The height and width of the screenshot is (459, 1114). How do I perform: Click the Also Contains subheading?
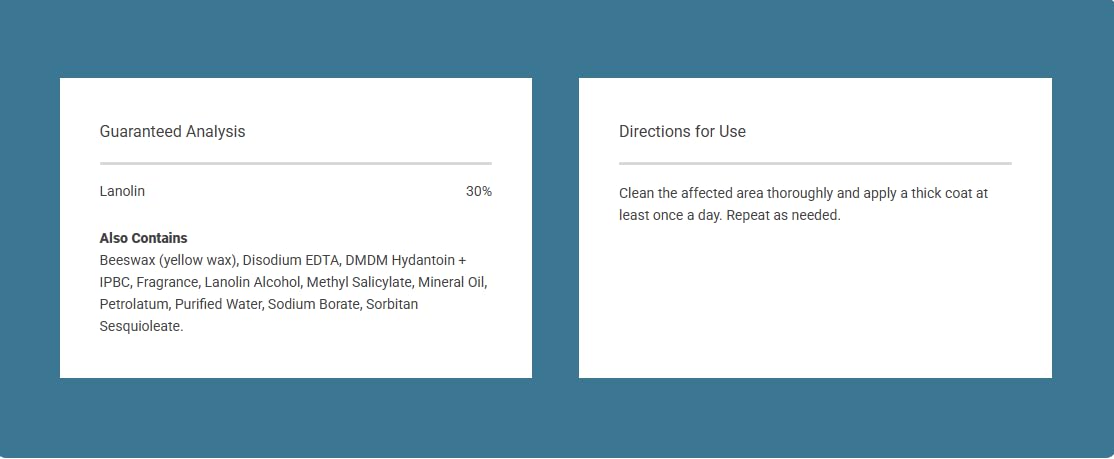(x=143, y=238)
